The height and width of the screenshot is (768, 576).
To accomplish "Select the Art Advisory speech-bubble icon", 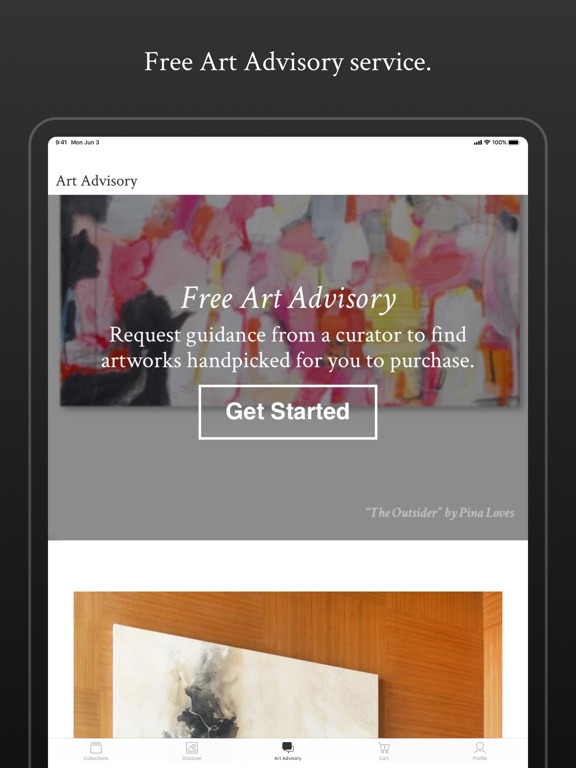I will [x=288, y=747].
